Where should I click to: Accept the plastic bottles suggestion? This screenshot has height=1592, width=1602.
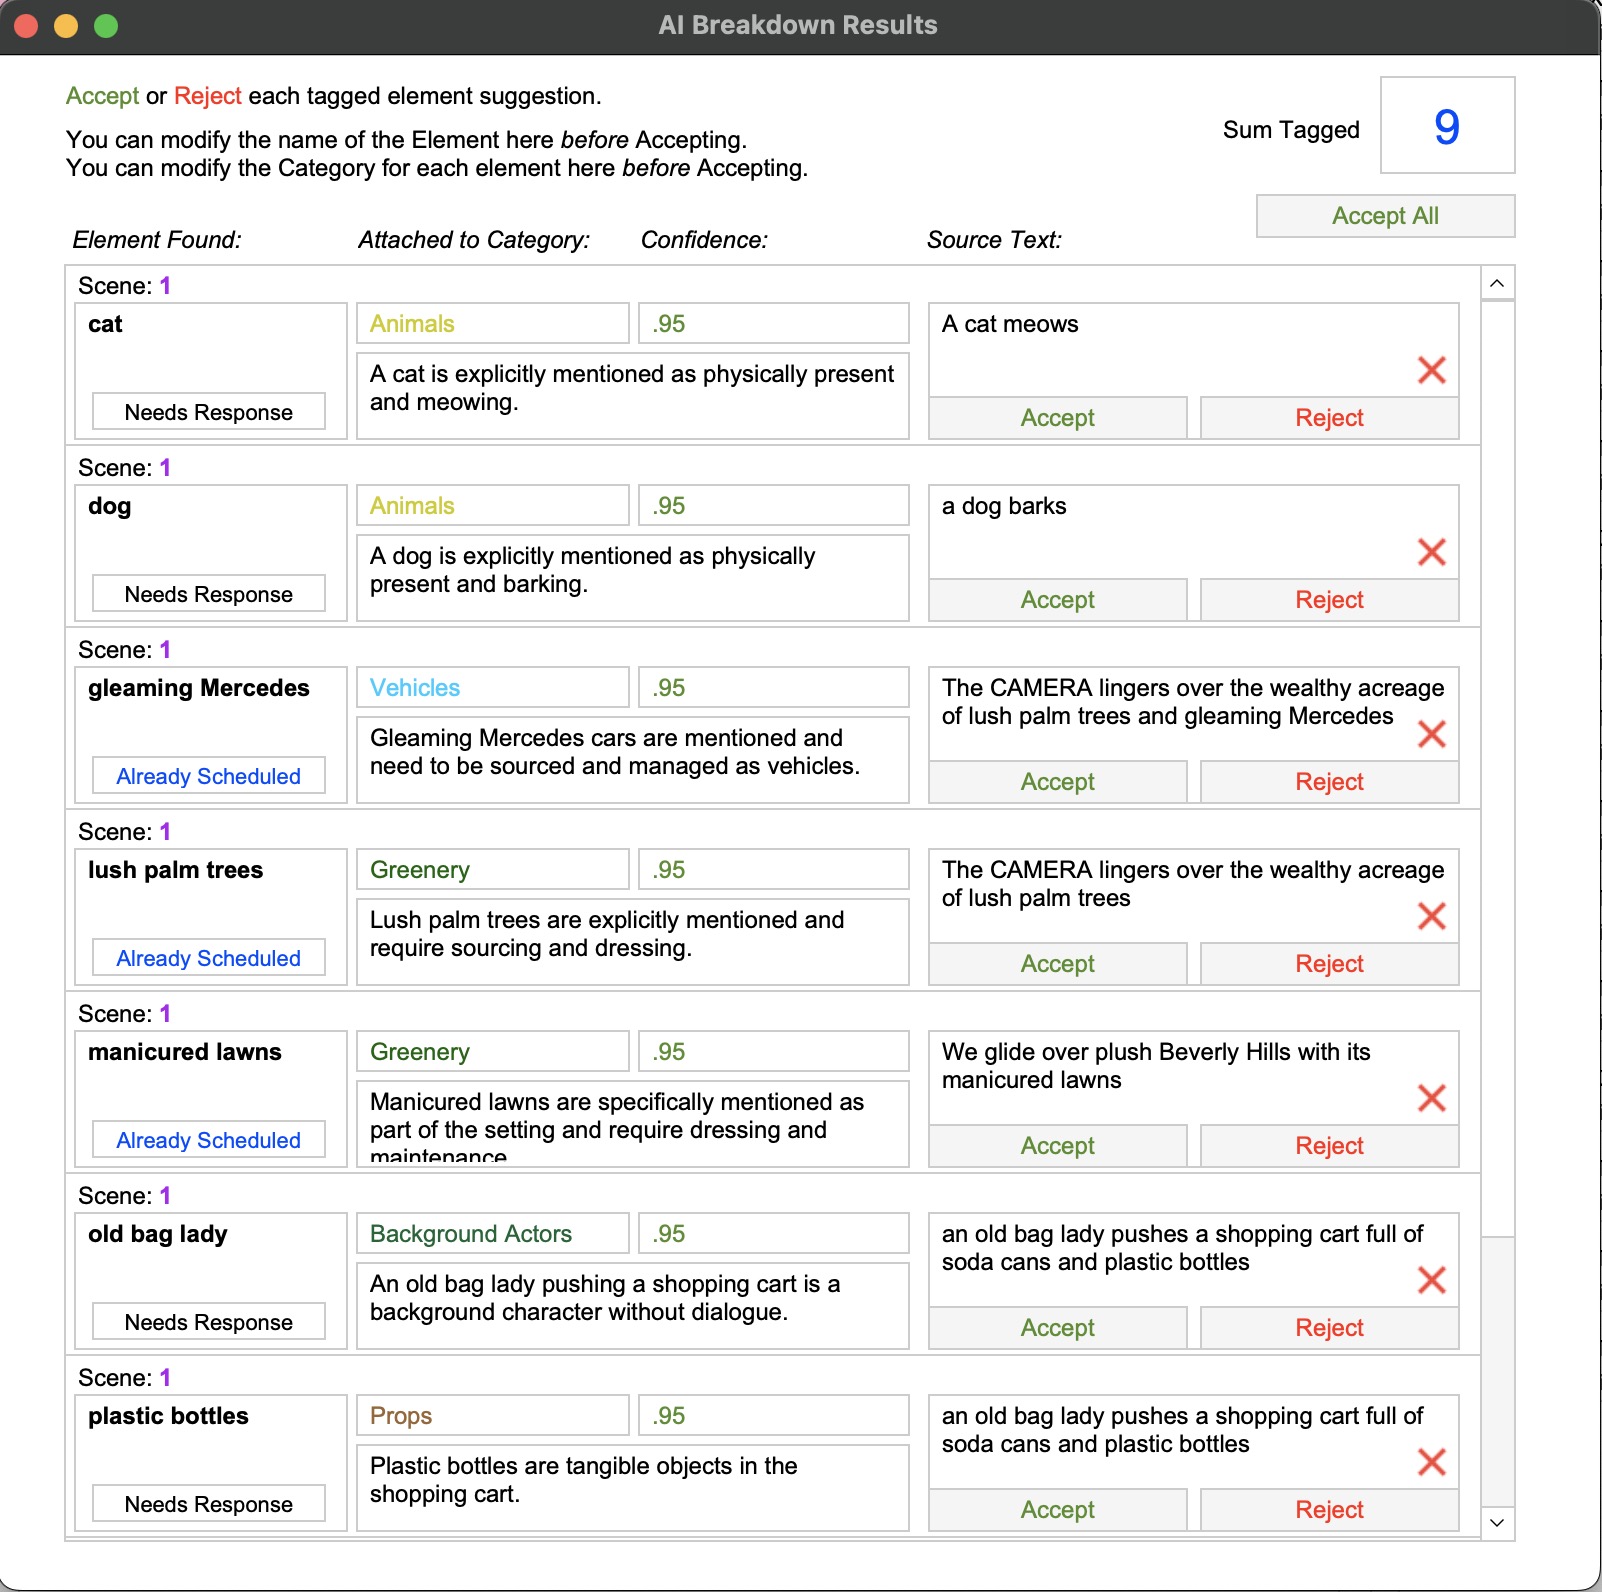pos(1058,1510)
